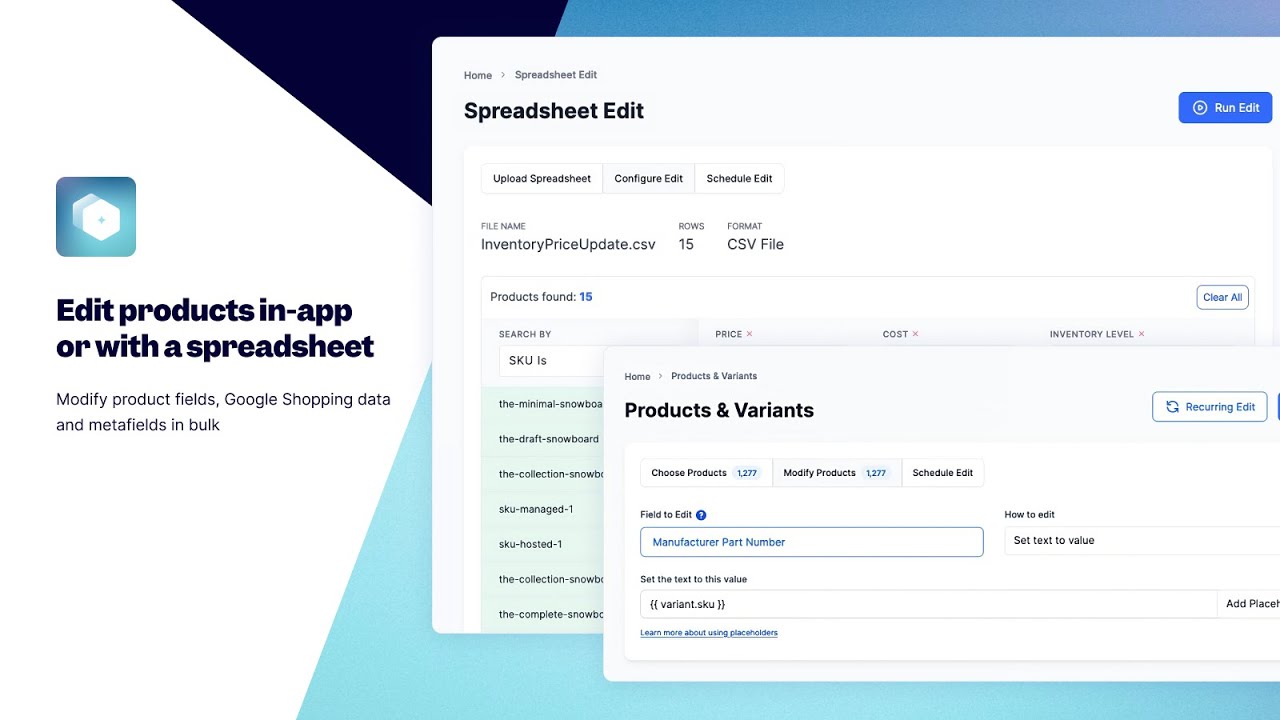Remove the Cost filter via its x icon
Viewport: 1280px width, 720px height.
[x=915, y=333]
